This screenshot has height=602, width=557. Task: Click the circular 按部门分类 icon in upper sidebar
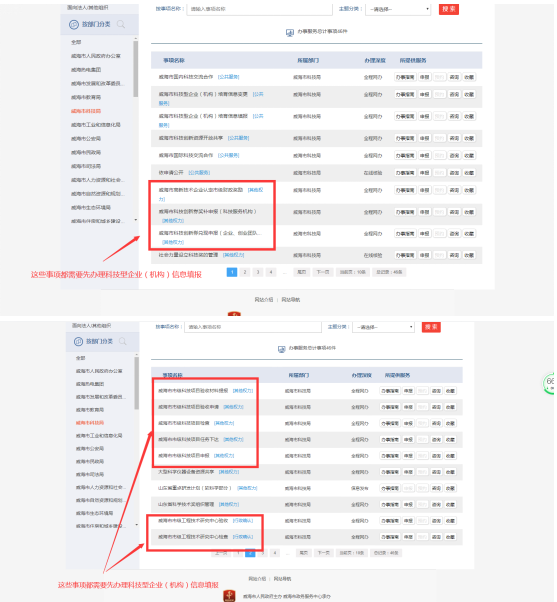[x=73, y=25]
